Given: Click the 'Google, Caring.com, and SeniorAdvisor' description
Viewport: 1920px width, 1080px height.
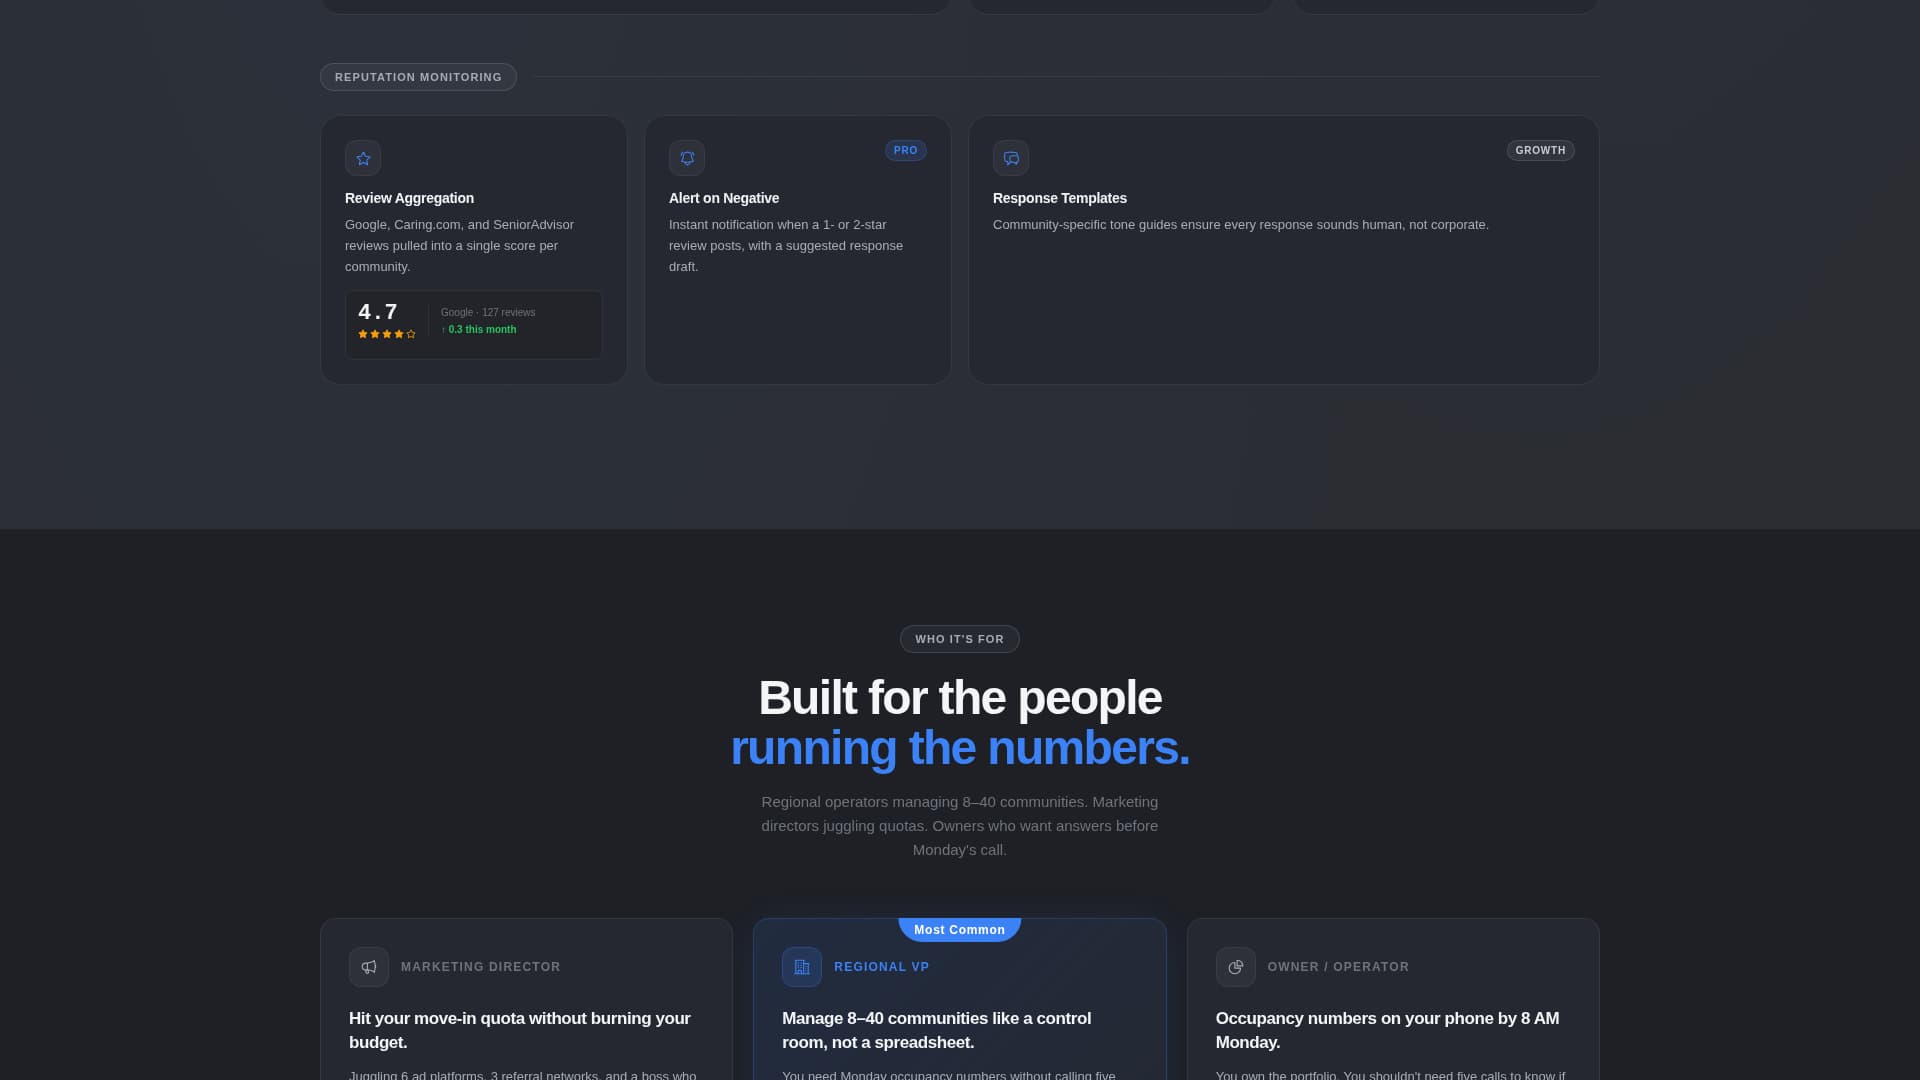Looking at the screenshot, I should point(459,246).
